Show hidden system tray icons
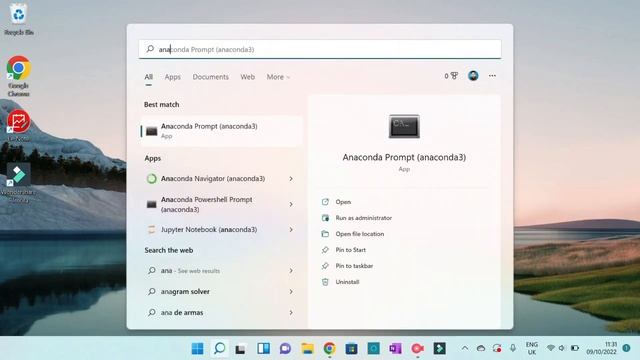This screenshot has width=640, height=360. tap(464, 348)
